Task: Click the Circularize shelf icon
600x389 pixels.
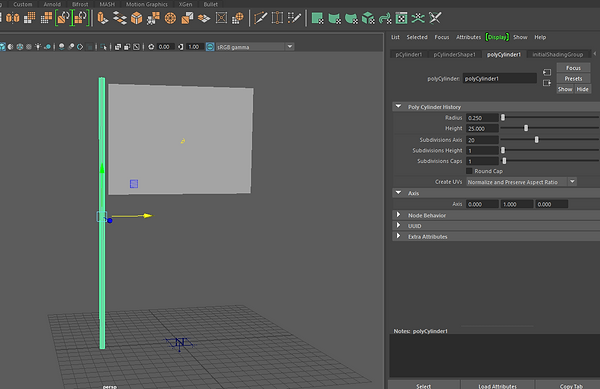Action: 170,18
